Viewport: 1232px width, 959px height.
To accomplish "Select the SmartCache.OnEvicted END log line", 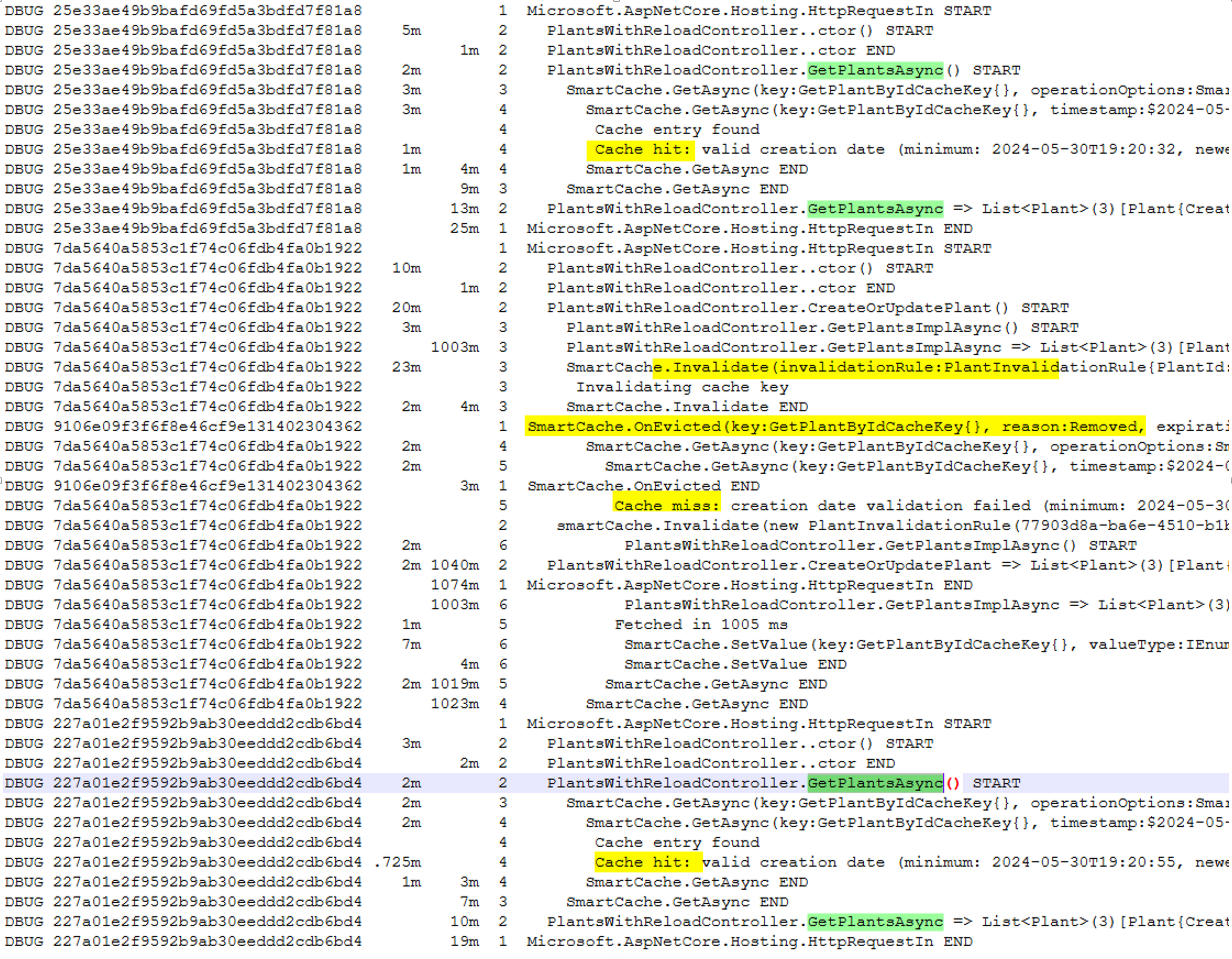I will pos(643,486).
